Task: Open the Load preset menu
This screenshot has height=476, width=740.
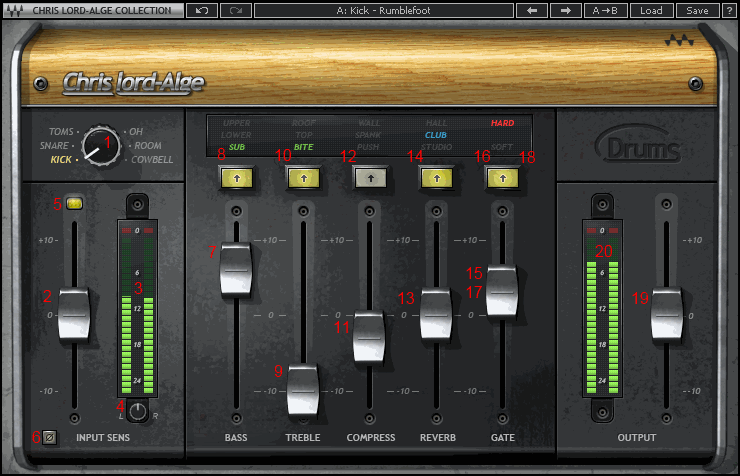Action: [651, 11]
